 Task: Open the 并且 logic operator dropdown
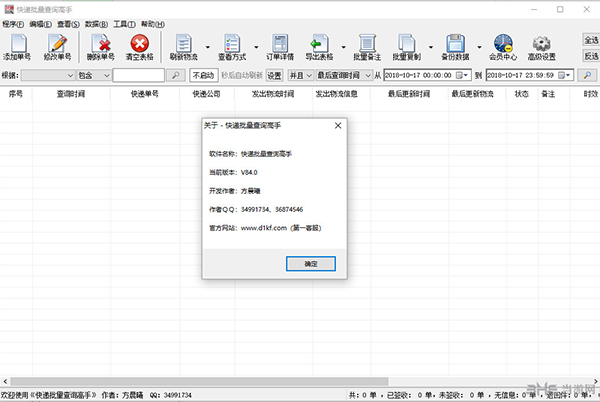tap(301, 75)
